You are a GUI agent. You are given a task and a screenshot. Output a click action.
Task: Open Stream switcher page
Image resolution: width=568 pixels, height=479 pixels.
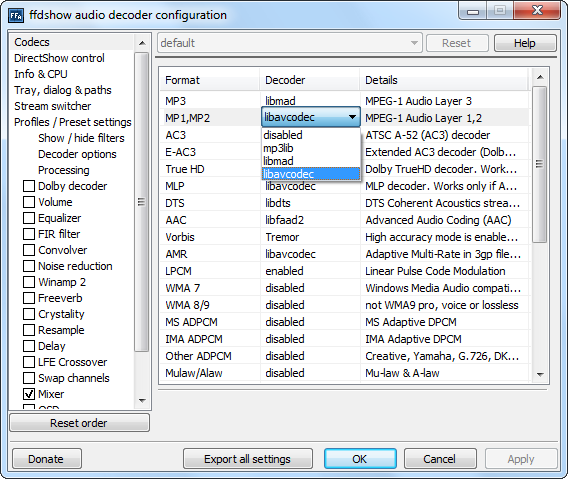pyautogui.click(x=53, y=106)
